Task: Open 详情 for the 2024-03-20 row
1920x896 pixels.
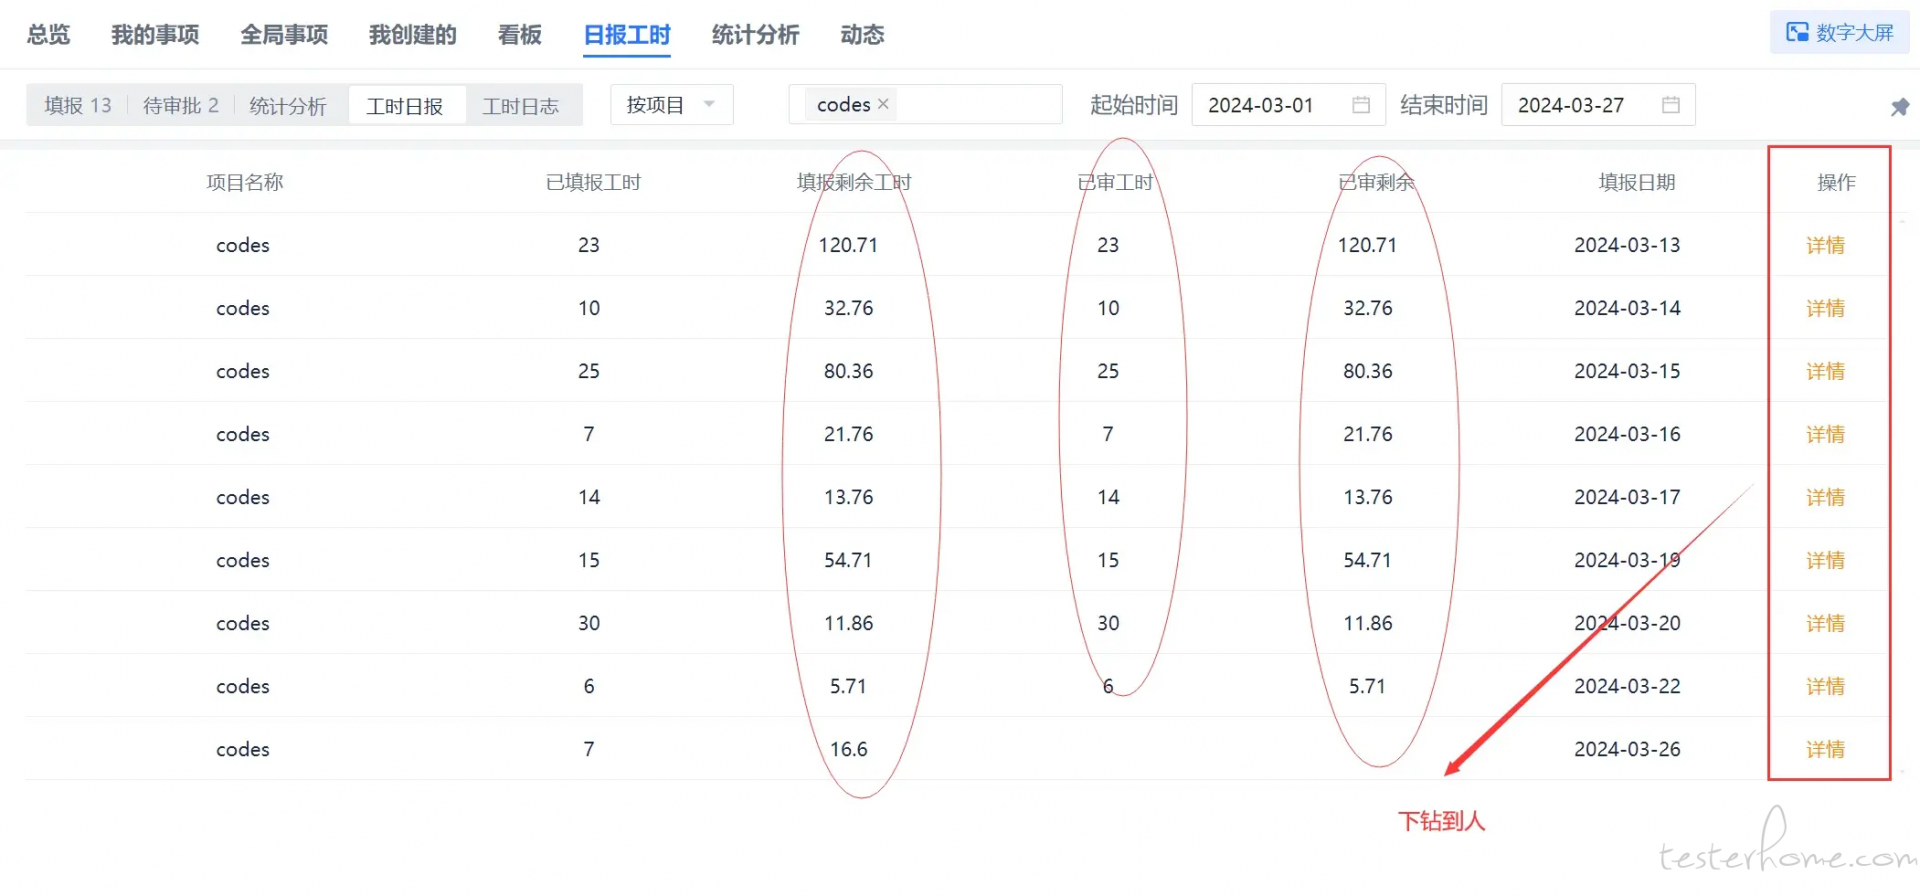Action: pyautogui.click(x=1825, y=623)
